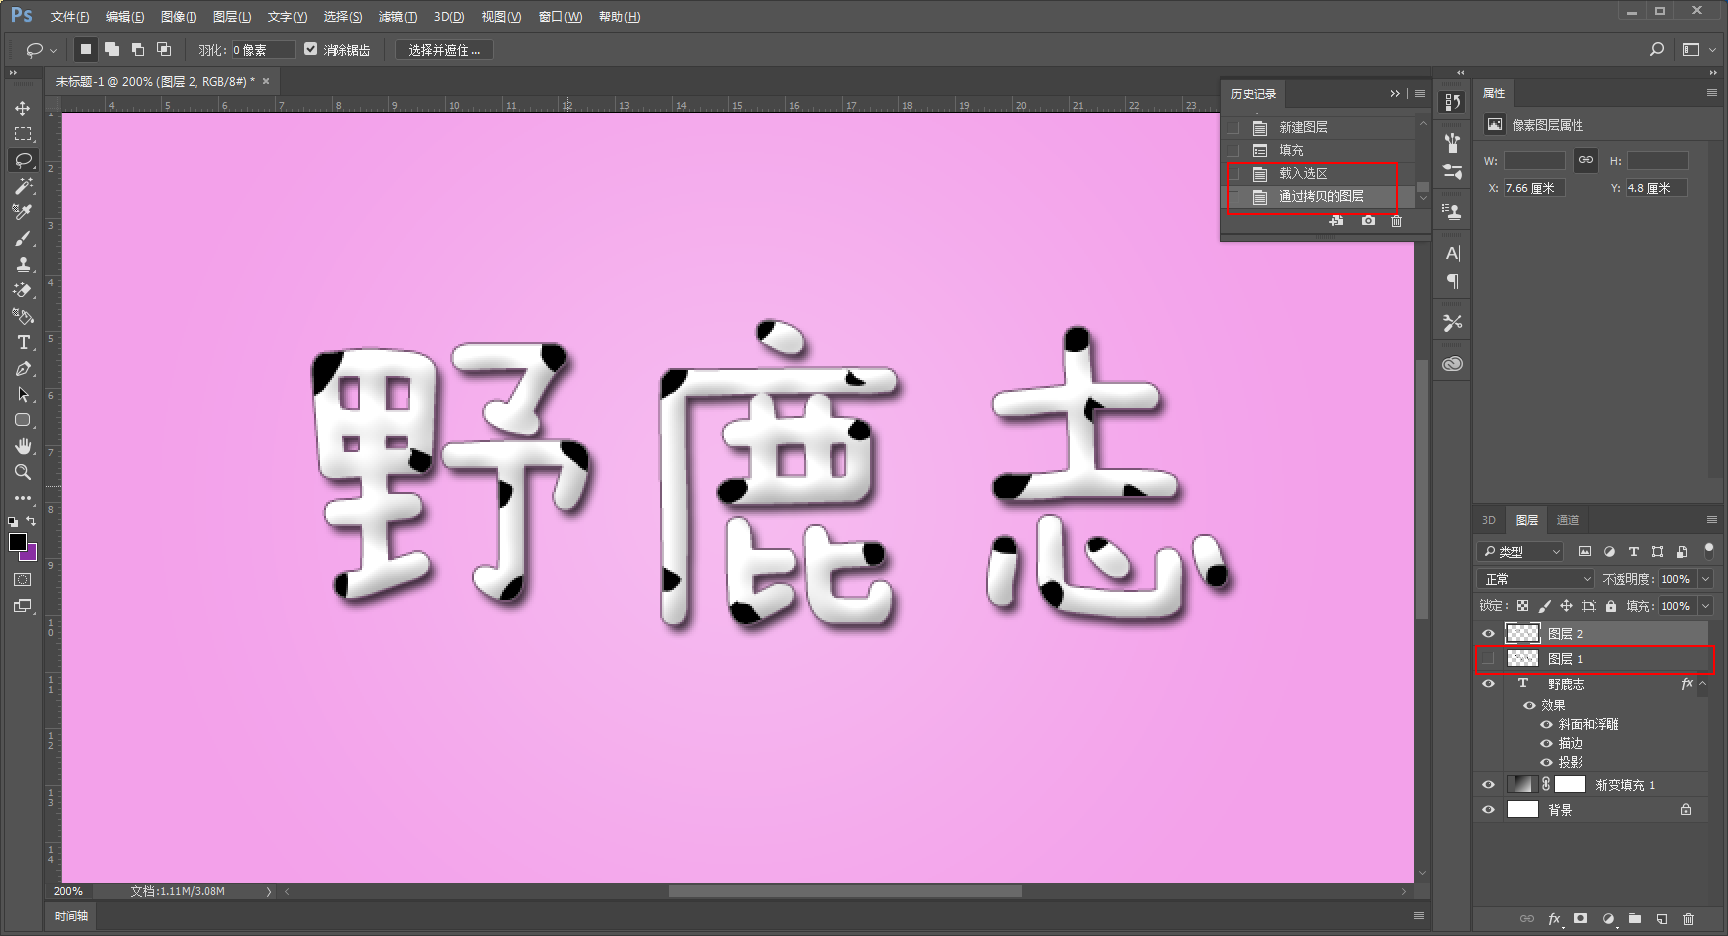Screen dimensions: 1728x936
Task: Select the Eyedropper tool
Action: [22, 212]
